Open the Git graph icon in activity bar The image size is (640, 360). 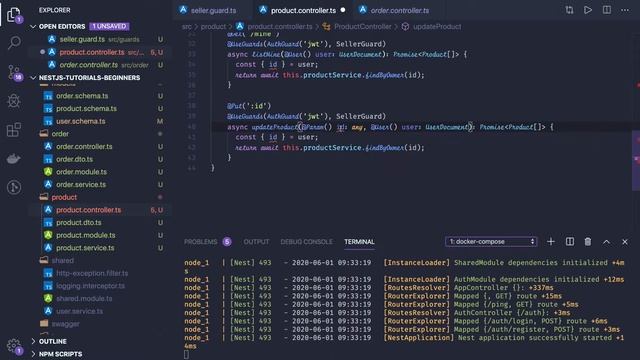coord(14,187)
